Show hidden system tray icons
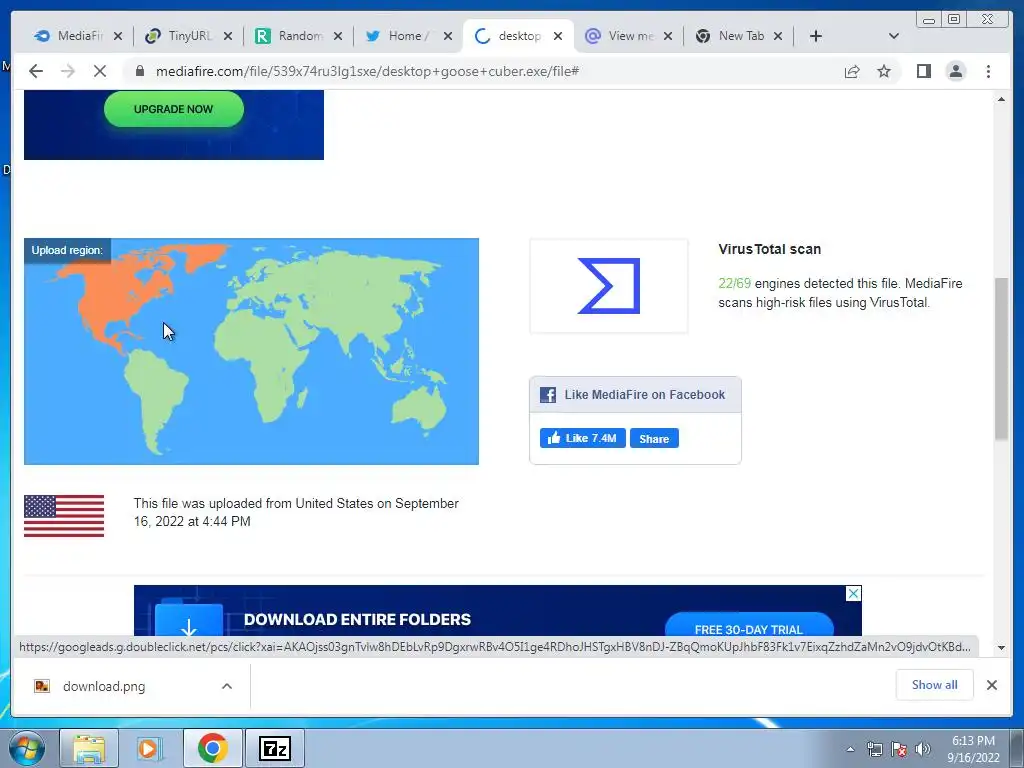 pos(850,749)
